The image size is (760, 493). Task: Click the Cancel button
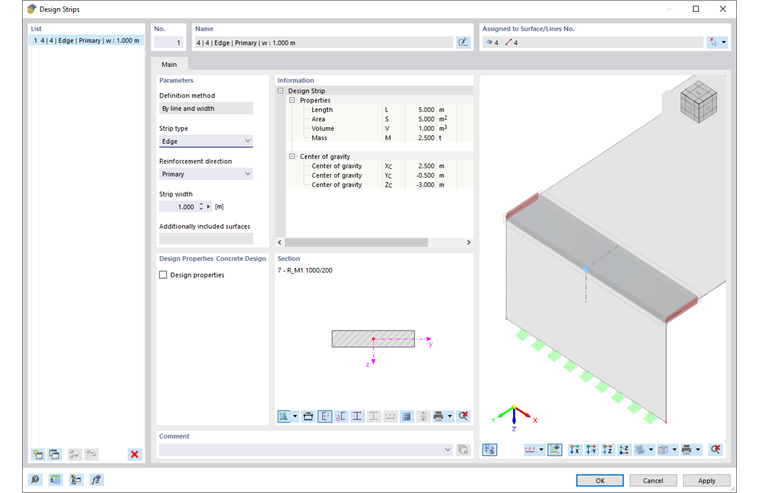pos(652,480)
